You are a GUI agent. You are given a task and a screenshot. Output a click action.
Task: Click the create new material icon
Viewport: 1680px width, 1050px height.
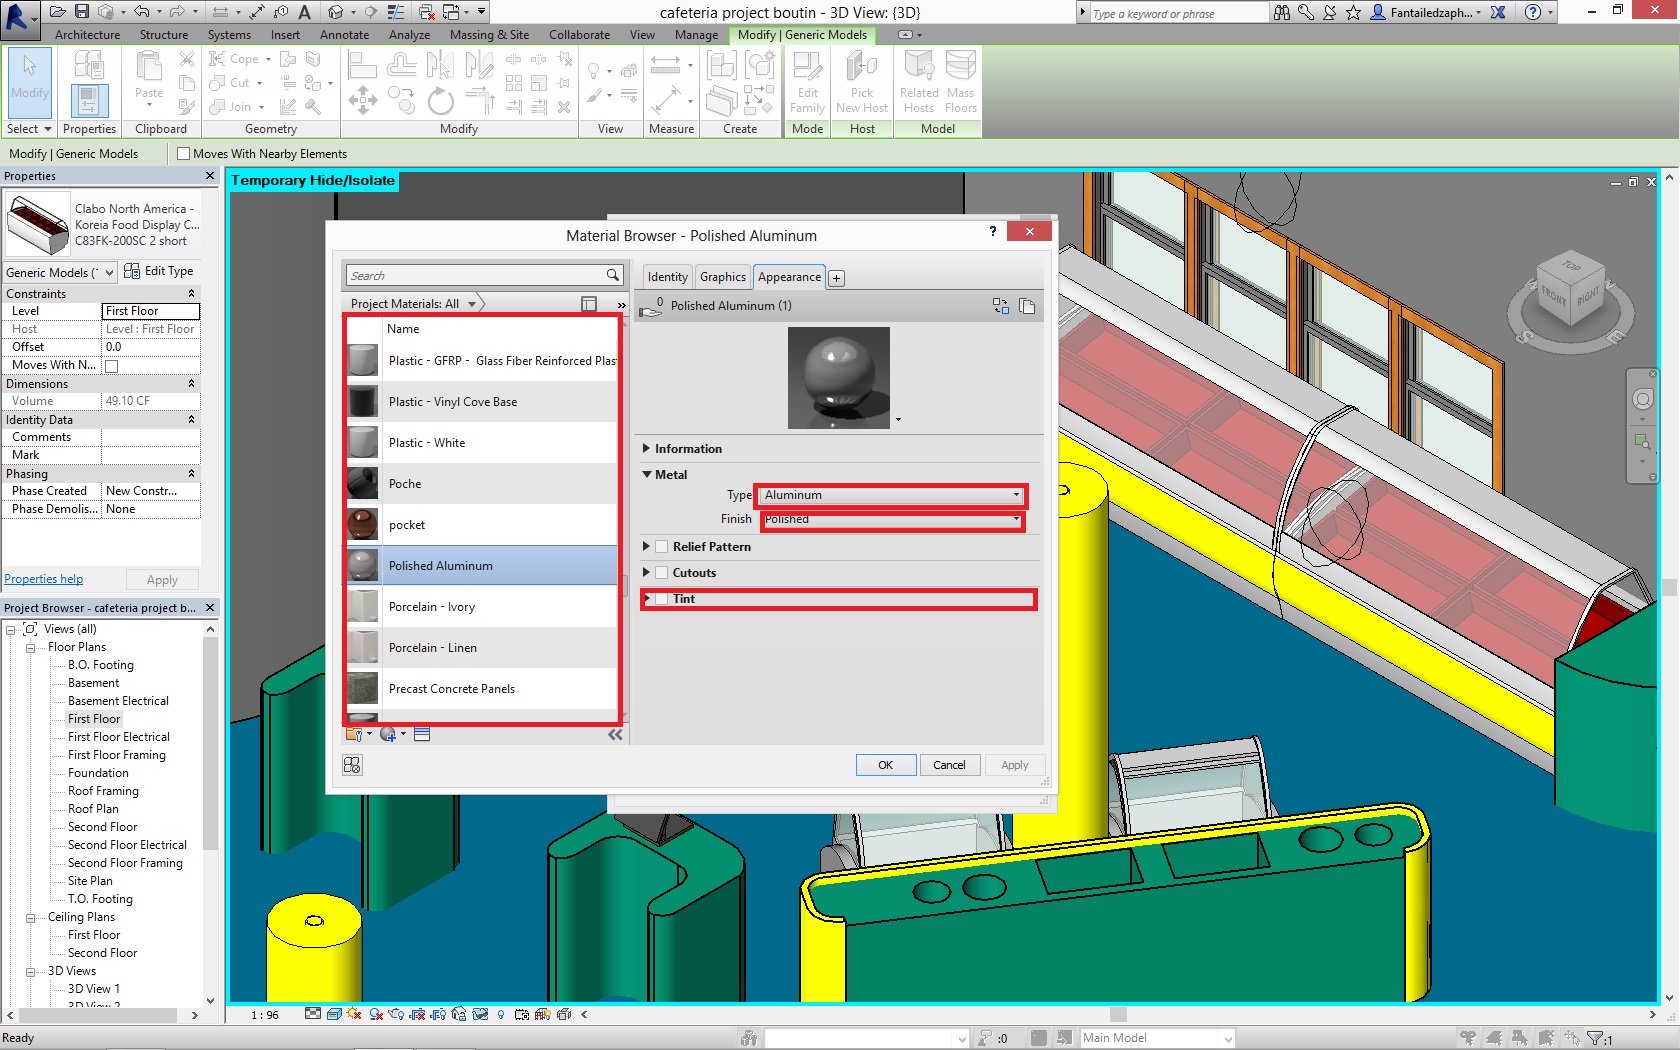click(390, 734)
